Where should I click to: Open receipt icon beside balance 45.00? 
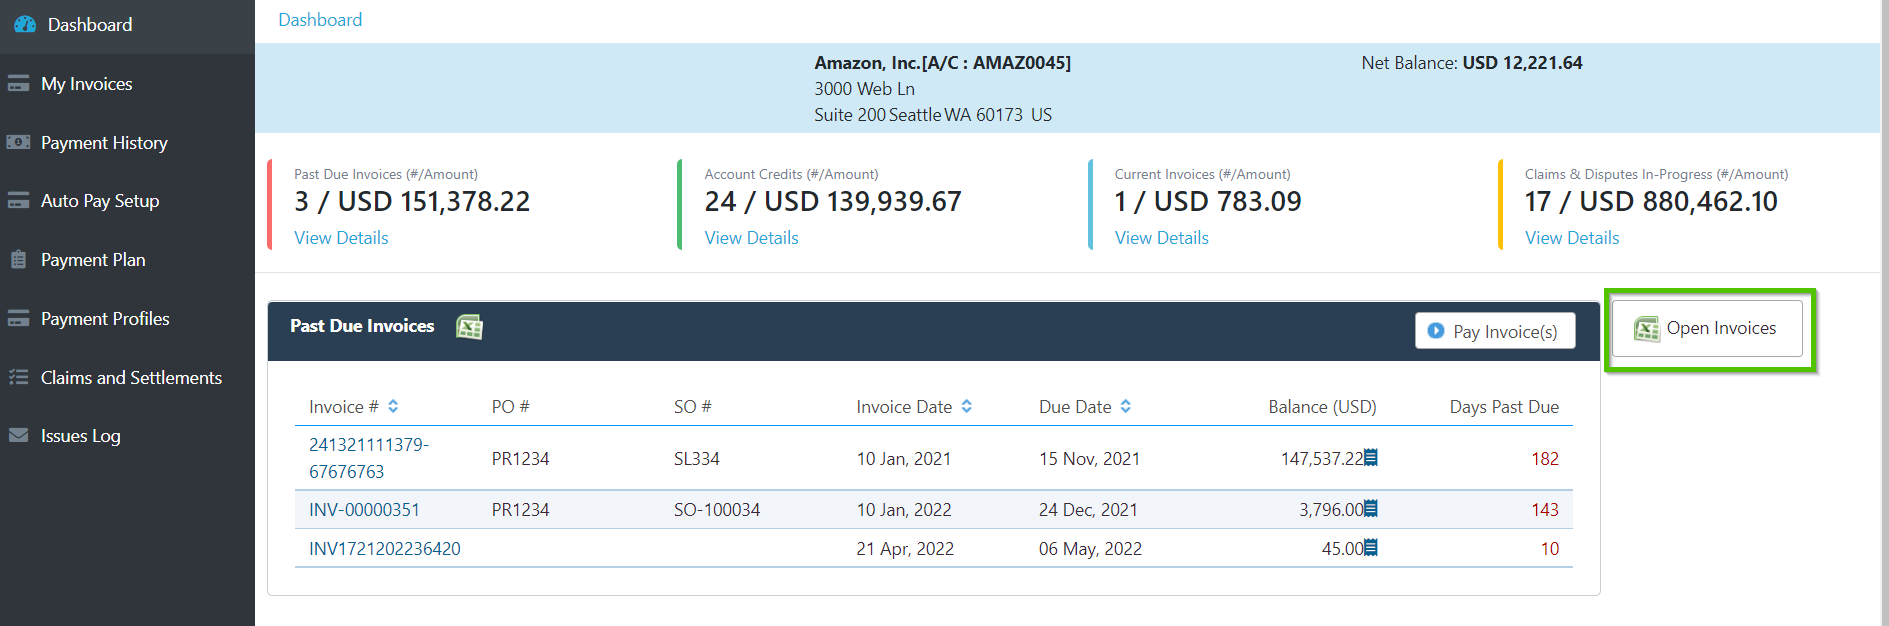tap(1371, 547)
